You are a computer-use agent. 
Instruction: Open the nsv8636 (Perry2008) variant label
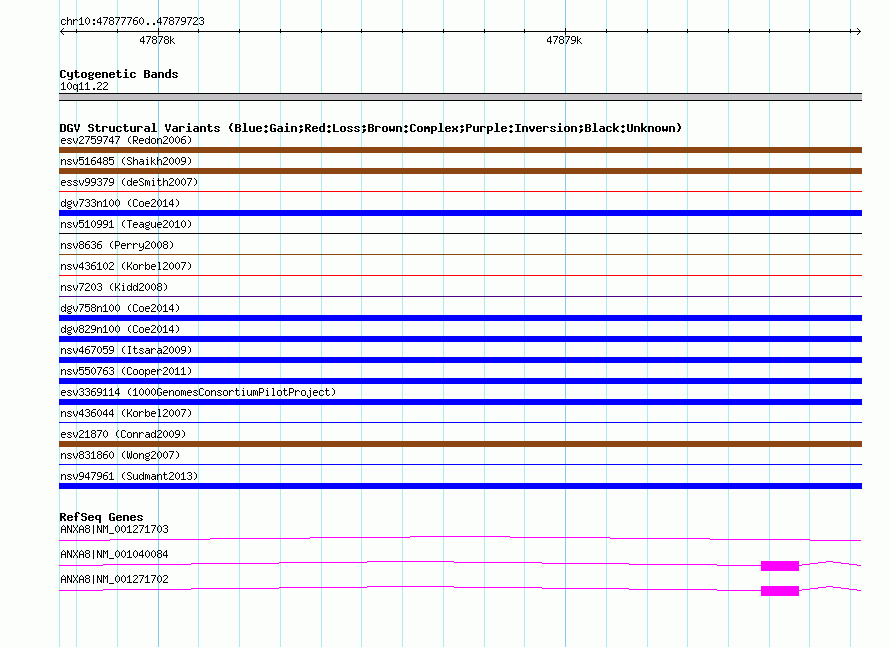pos(117,245)
